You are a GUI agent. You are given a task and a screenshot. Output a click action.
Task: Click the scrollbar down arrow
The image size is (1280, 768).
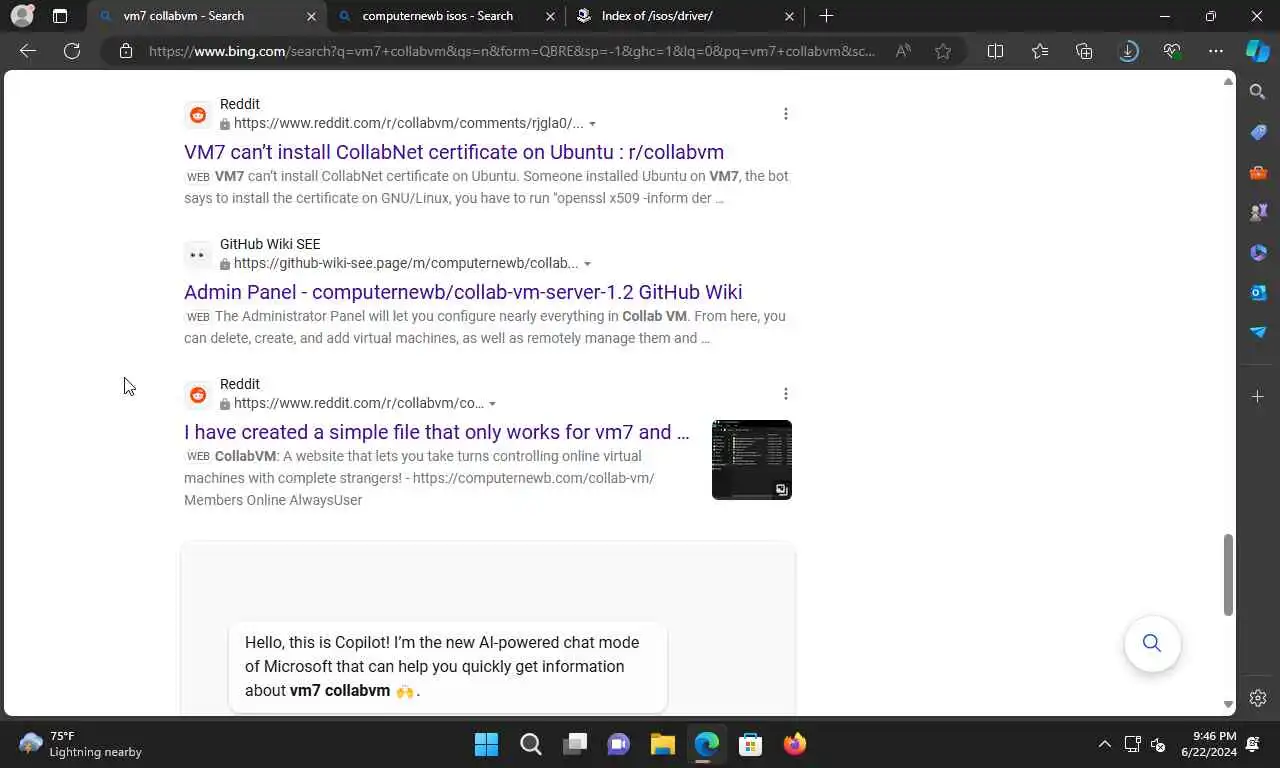tap(1228, 705)
